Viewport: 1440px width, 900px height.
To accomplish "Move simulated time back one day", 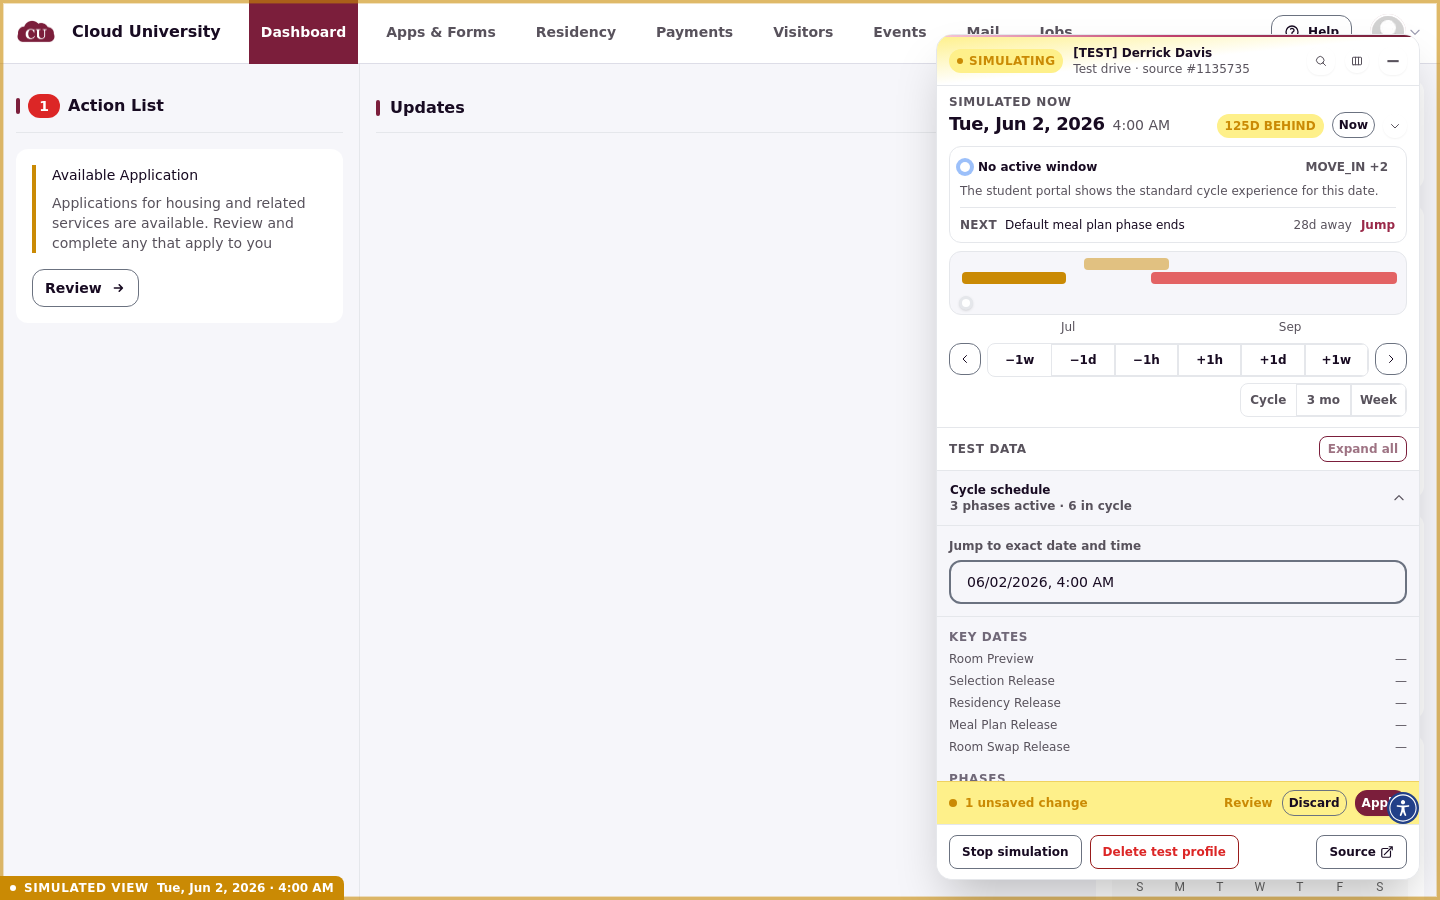I will [1083, 360].
